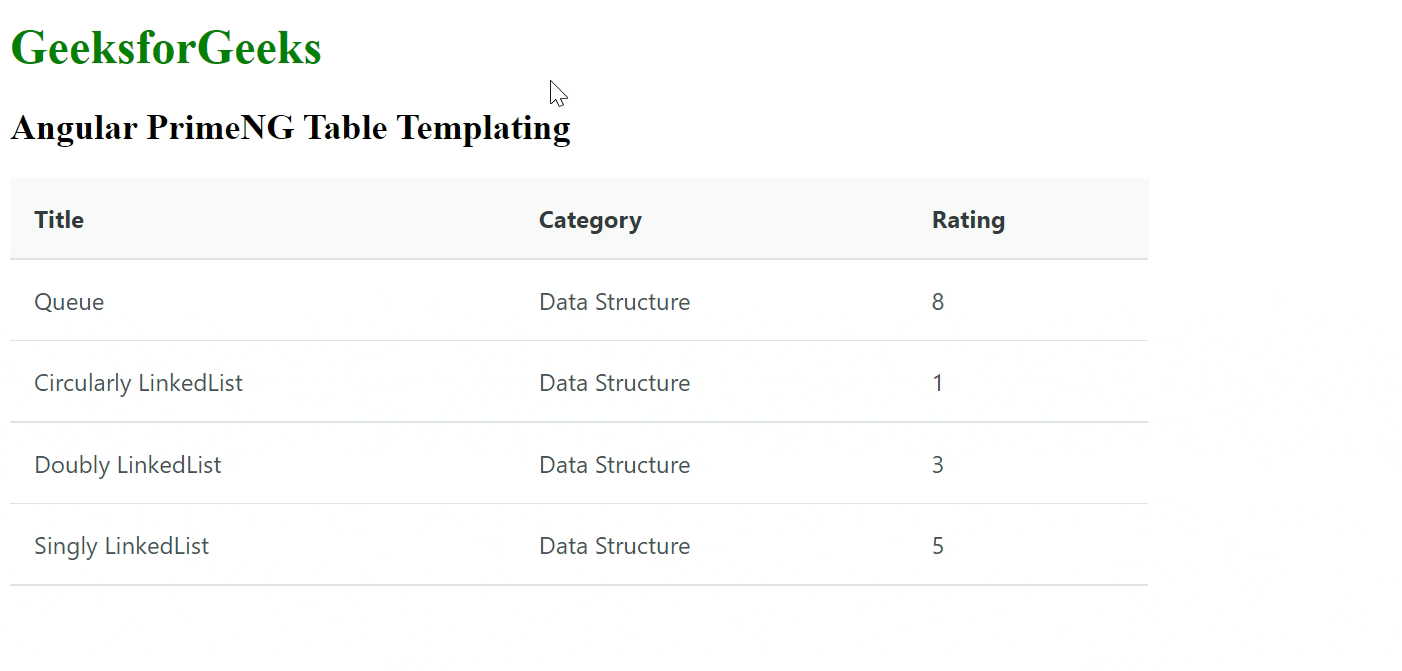Click rating 3 in Doubly LinkedList row
The height and width of the screenshot is (671, 1402).
(938, 465)
